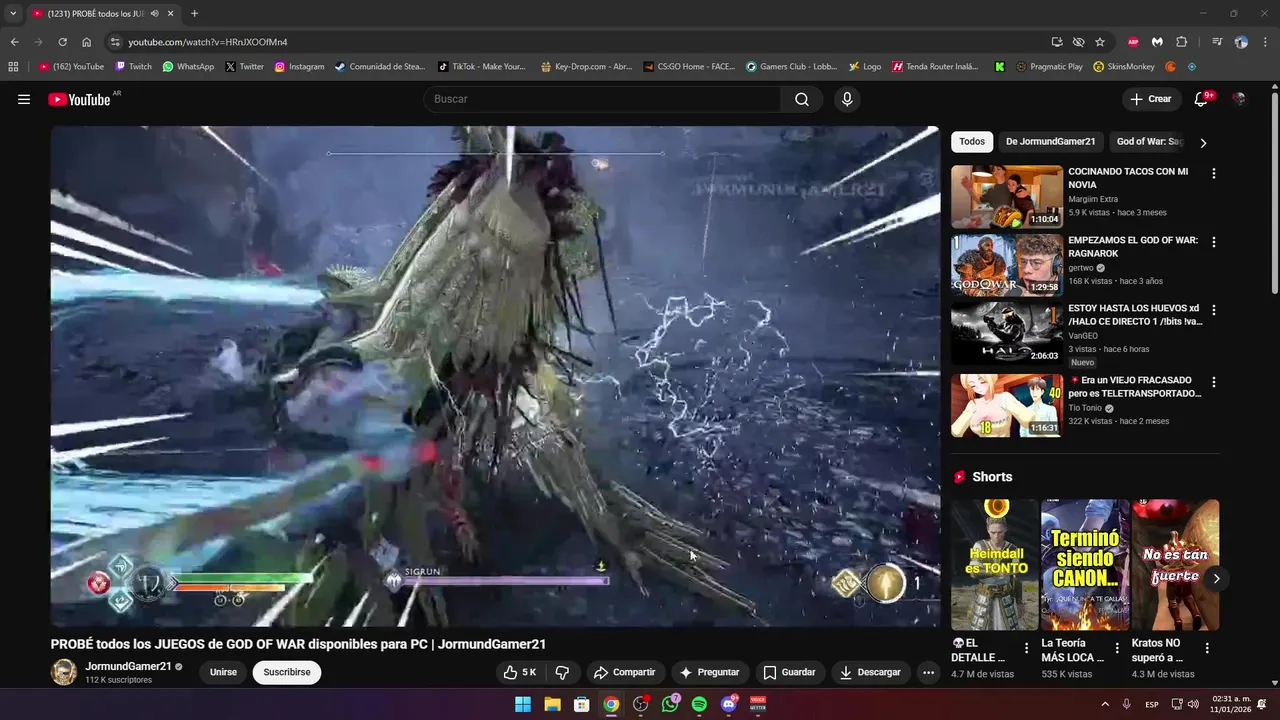Click the search magnifier button
1280x720 pixels.
(802, 99)
